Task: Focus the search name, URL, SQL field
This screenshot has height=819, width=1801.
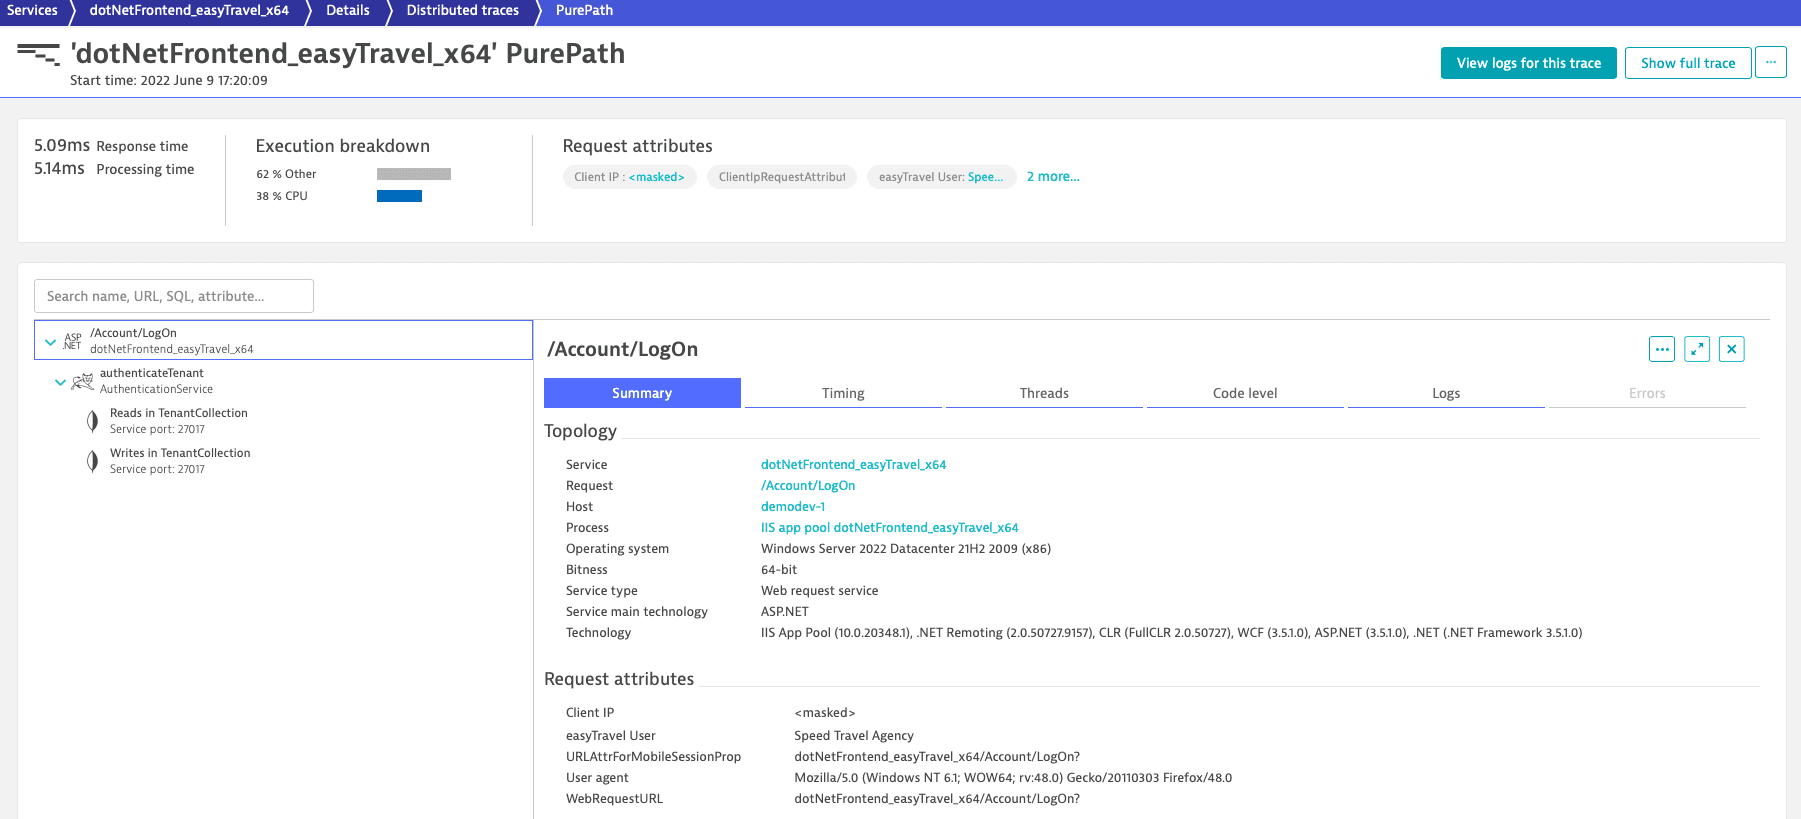Action: [x=174, y=296]
